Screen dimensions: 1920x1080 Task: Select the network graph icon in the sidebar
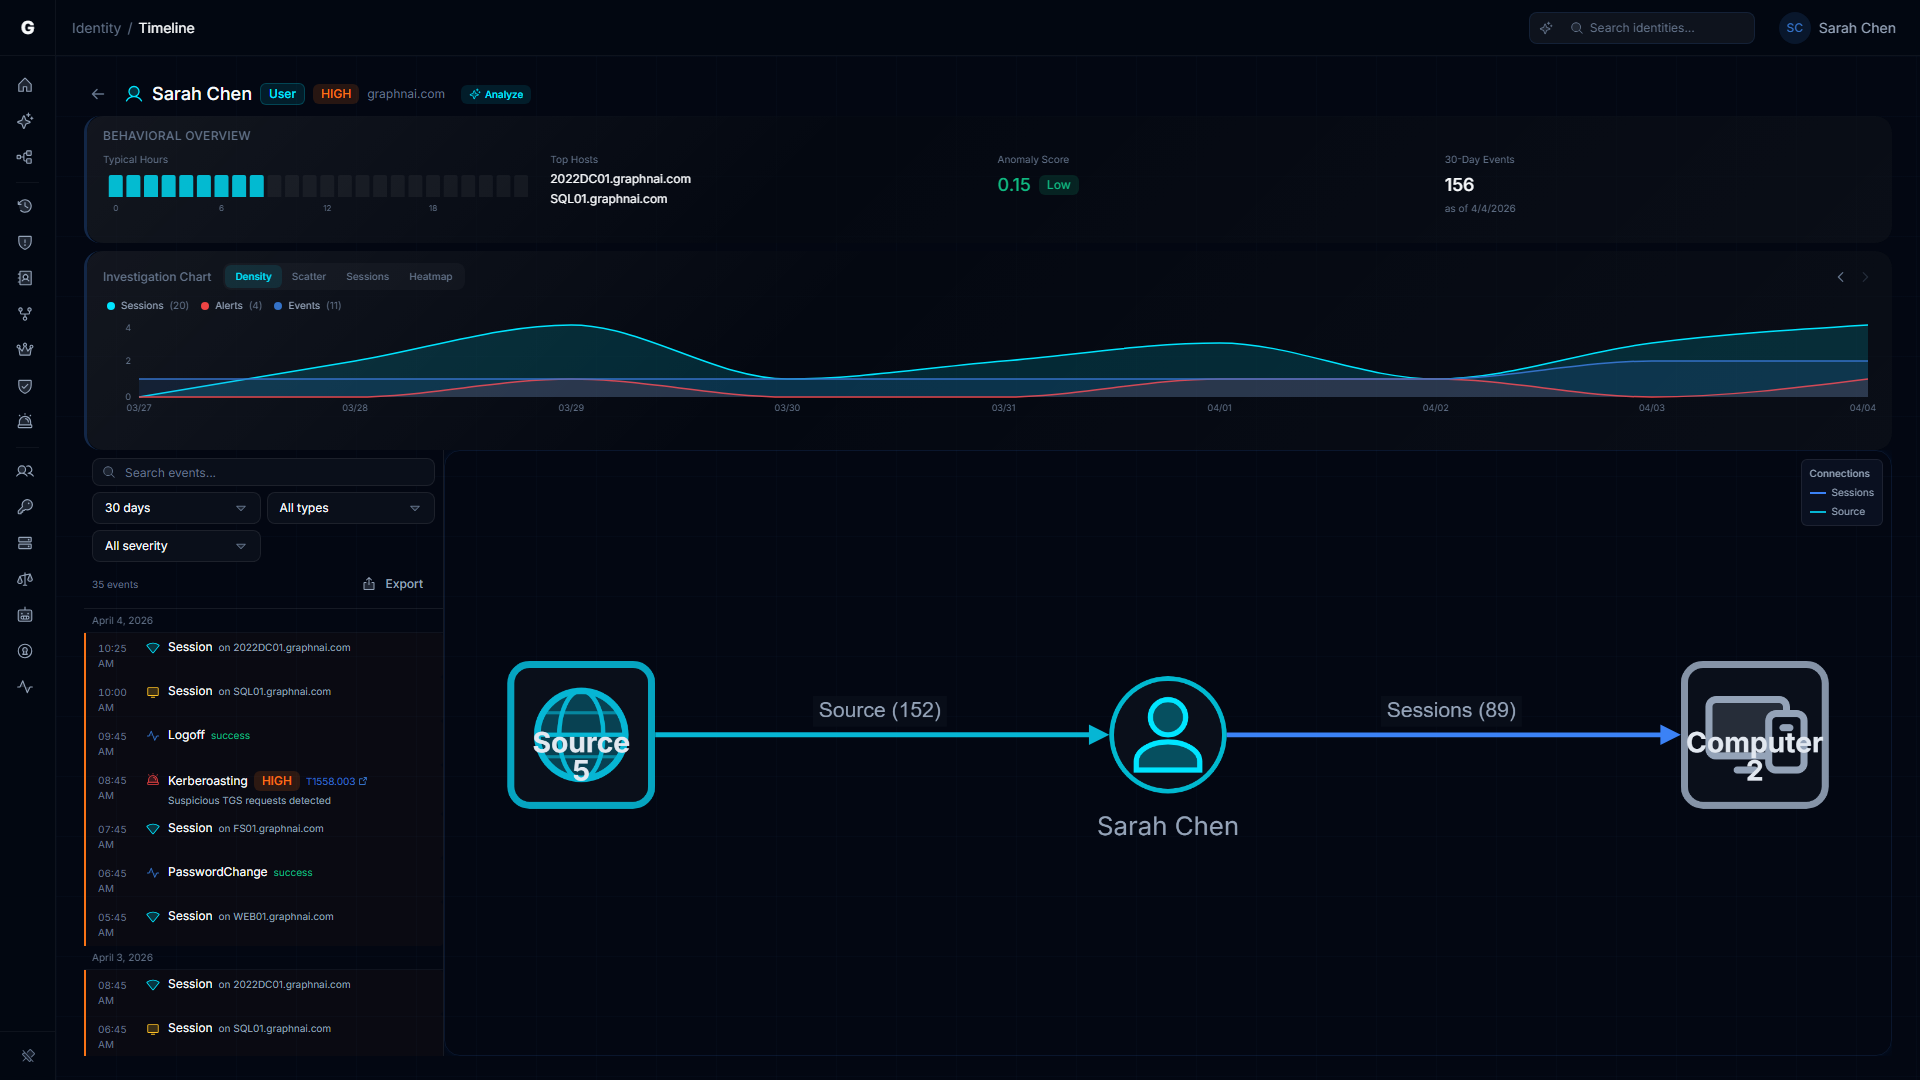tap(25, 157)
